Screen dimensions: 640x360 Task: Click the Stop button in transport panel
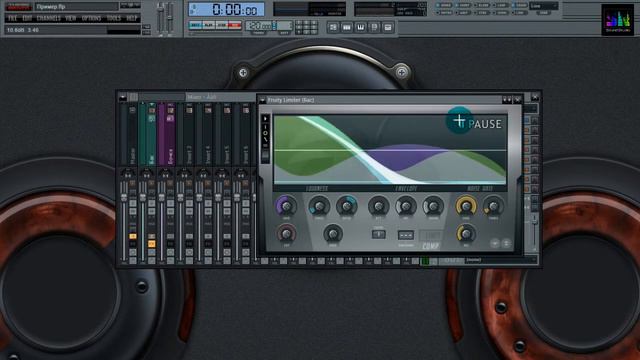tap(222, 25)
